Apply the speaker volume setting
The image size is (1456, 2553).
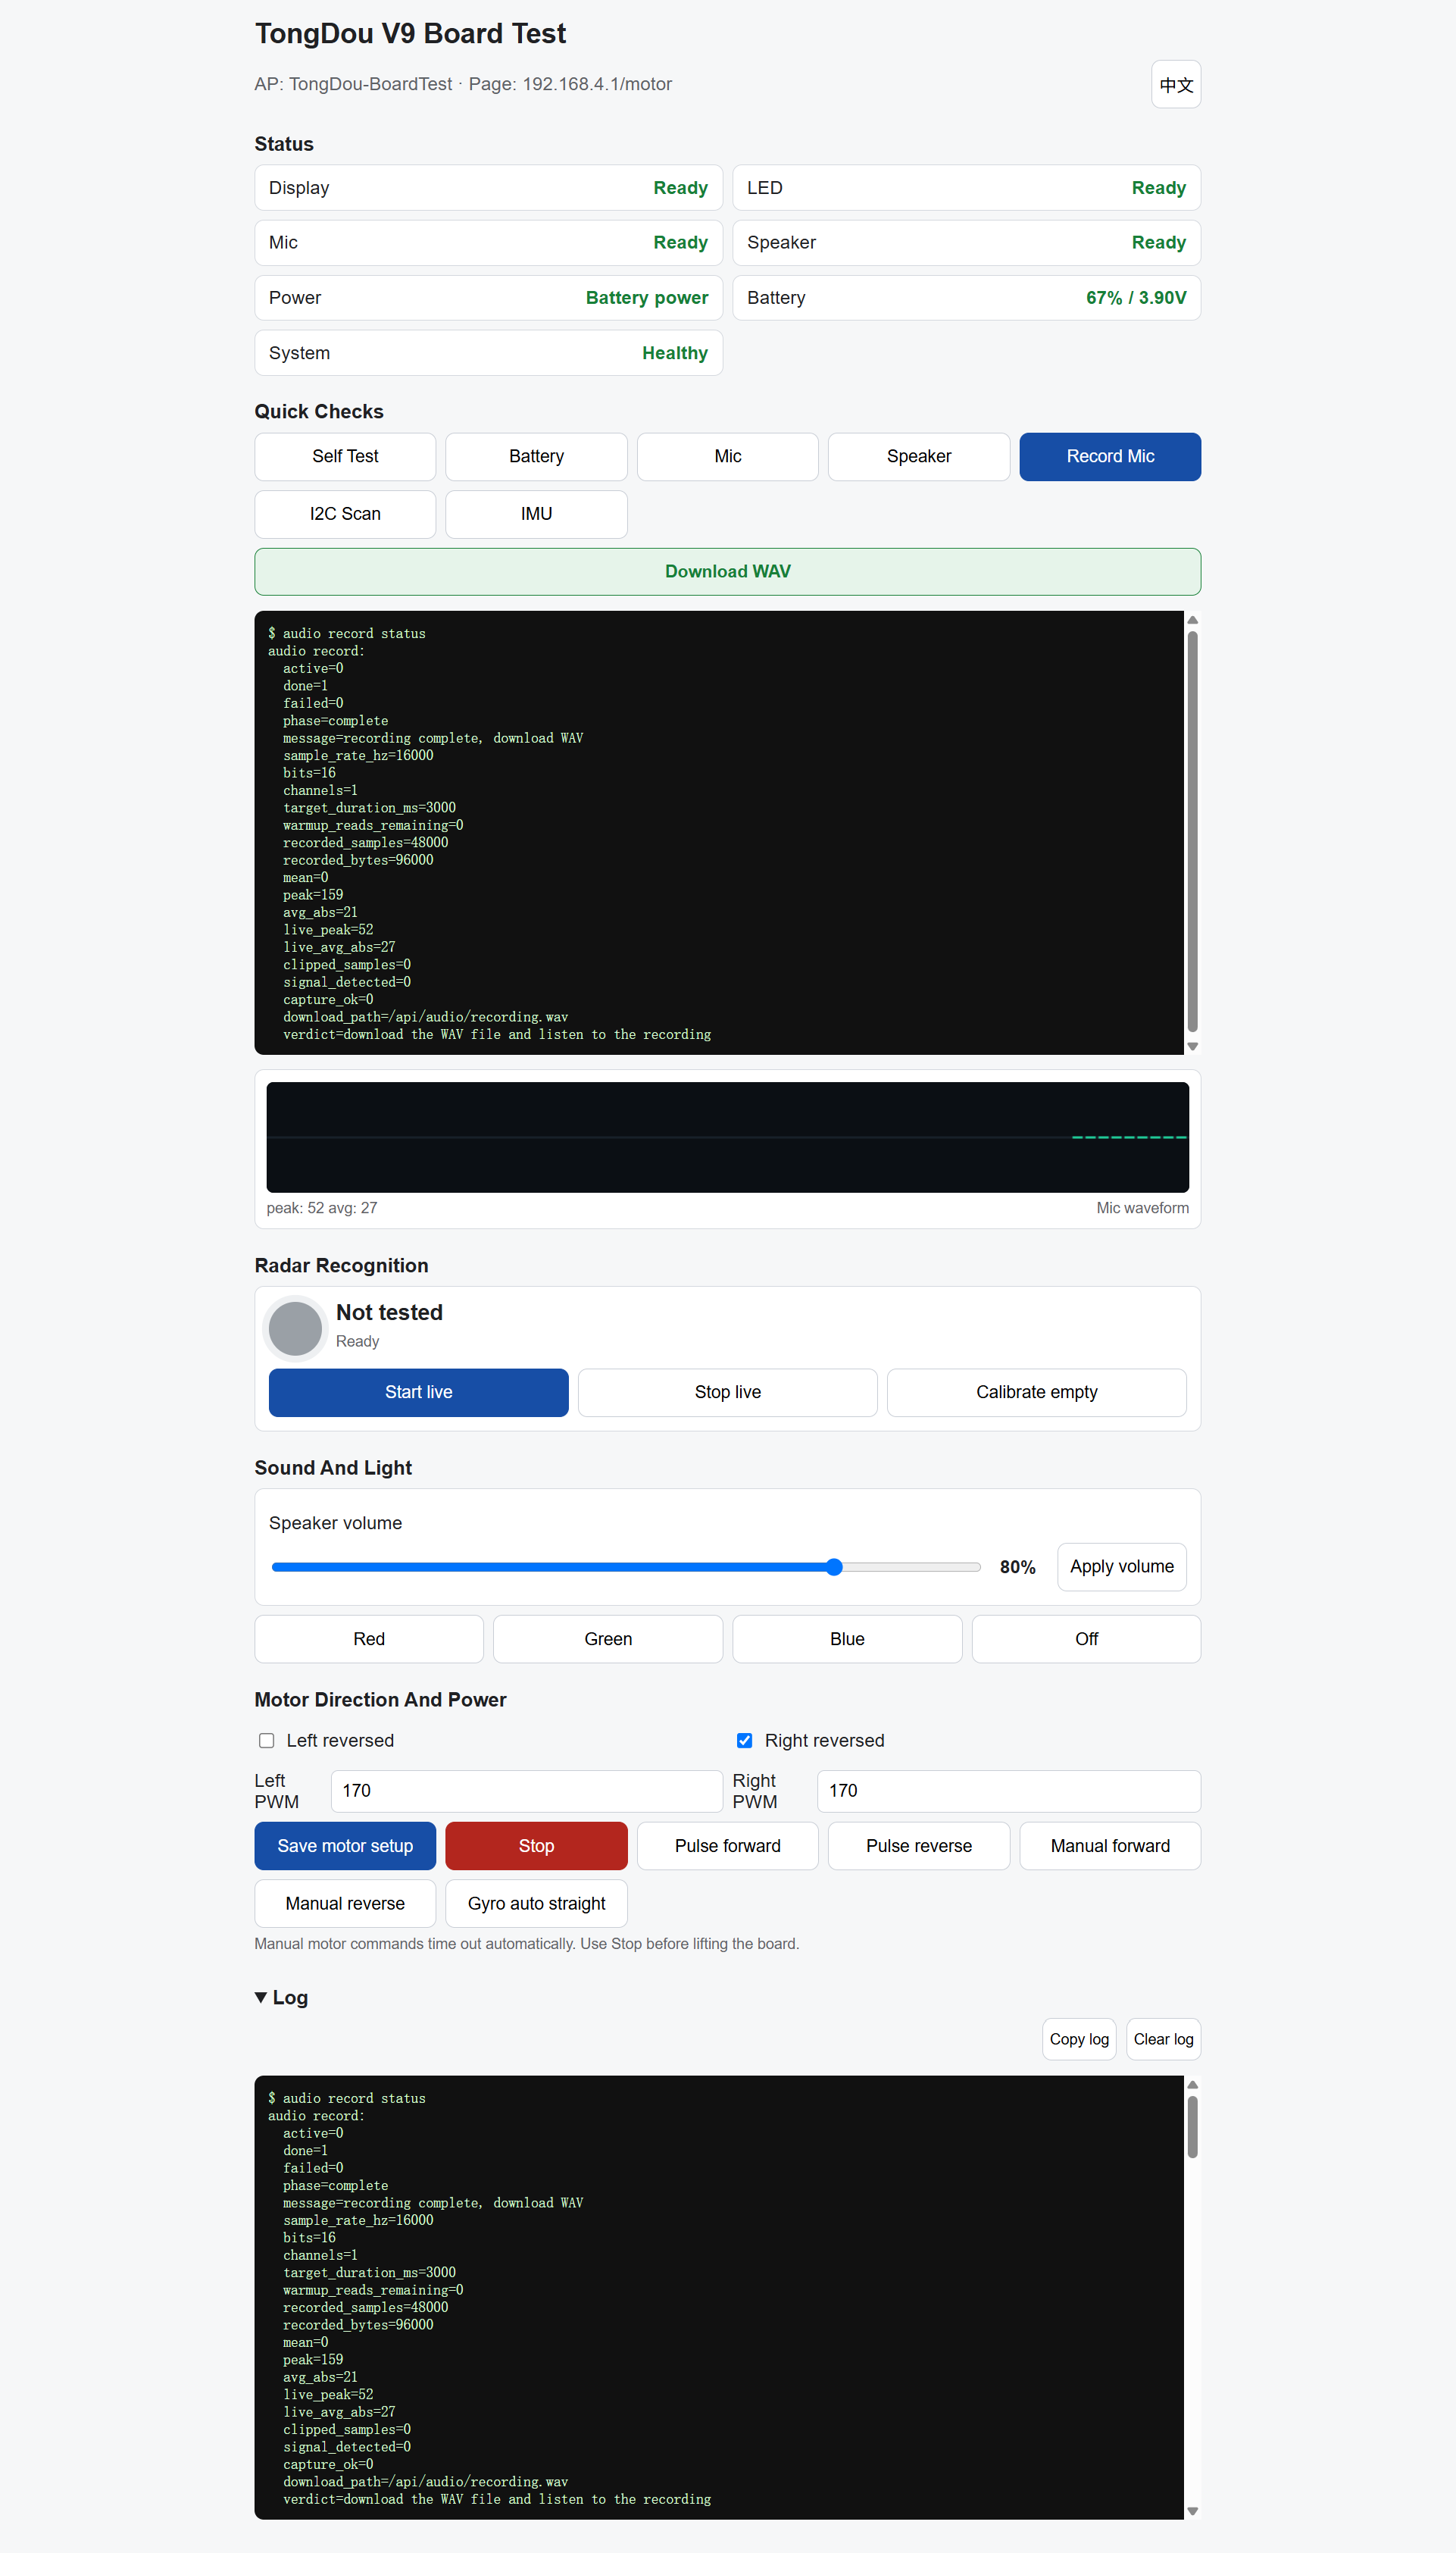click(1121, 1566)
